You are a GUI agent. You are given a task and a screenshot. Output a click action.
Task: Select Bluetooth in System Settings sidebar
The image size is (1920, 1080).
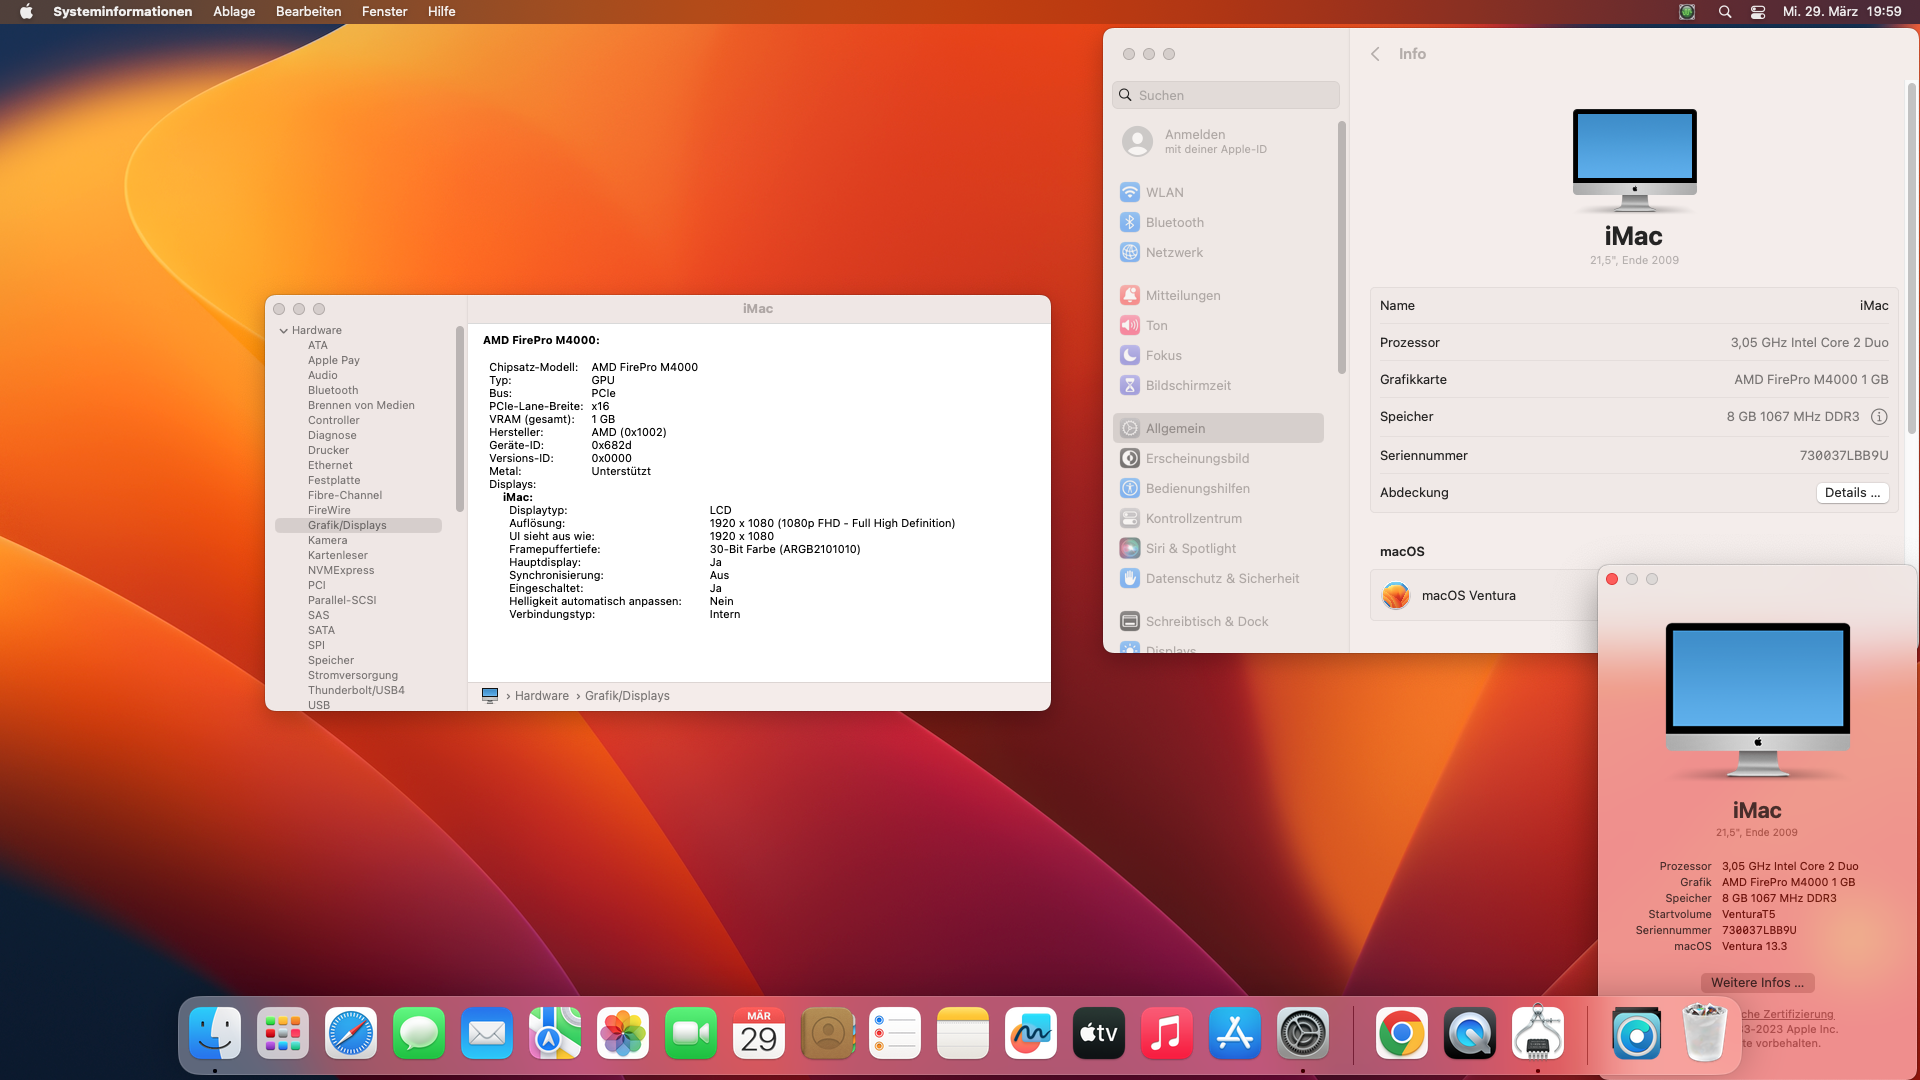1174,222
